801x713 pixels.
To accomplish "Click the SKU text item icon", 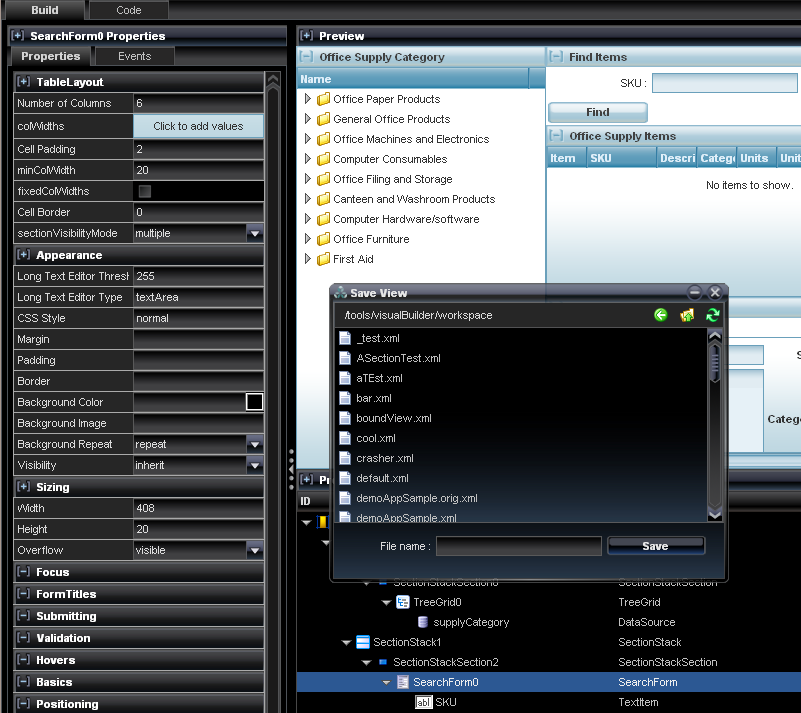I will tap(423, 702).
